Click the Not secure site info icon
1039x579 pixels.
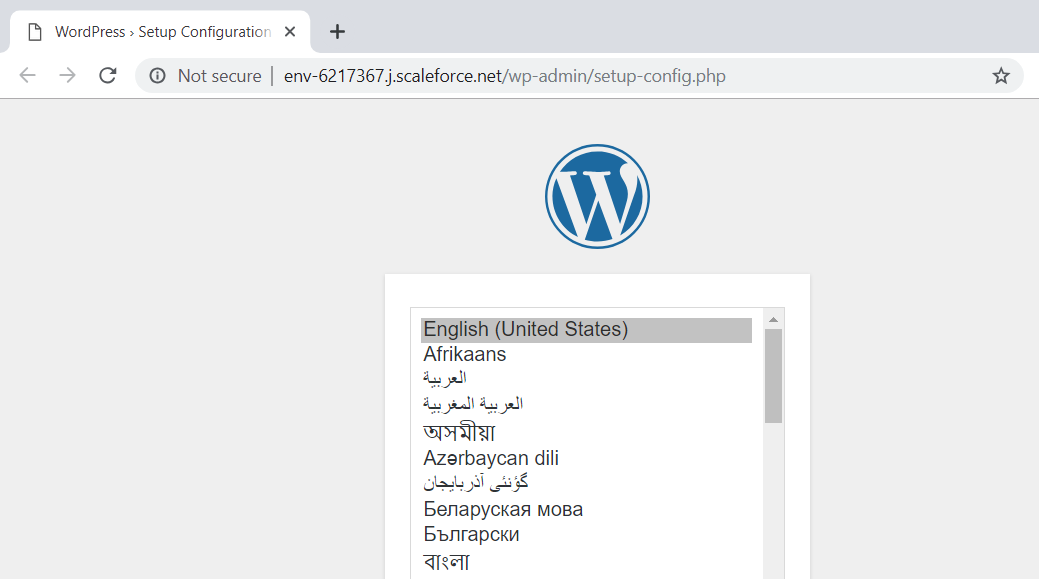157,76
